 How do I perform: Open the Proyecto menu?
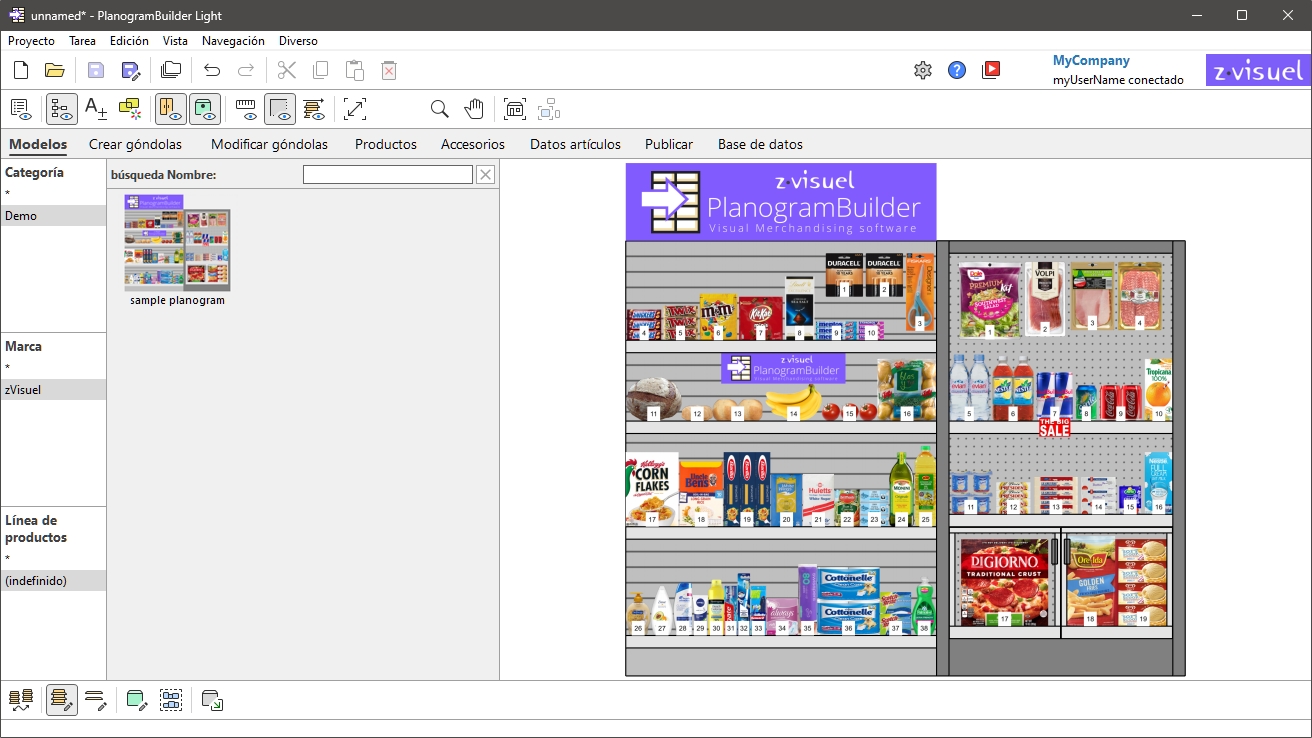[31, 41]
